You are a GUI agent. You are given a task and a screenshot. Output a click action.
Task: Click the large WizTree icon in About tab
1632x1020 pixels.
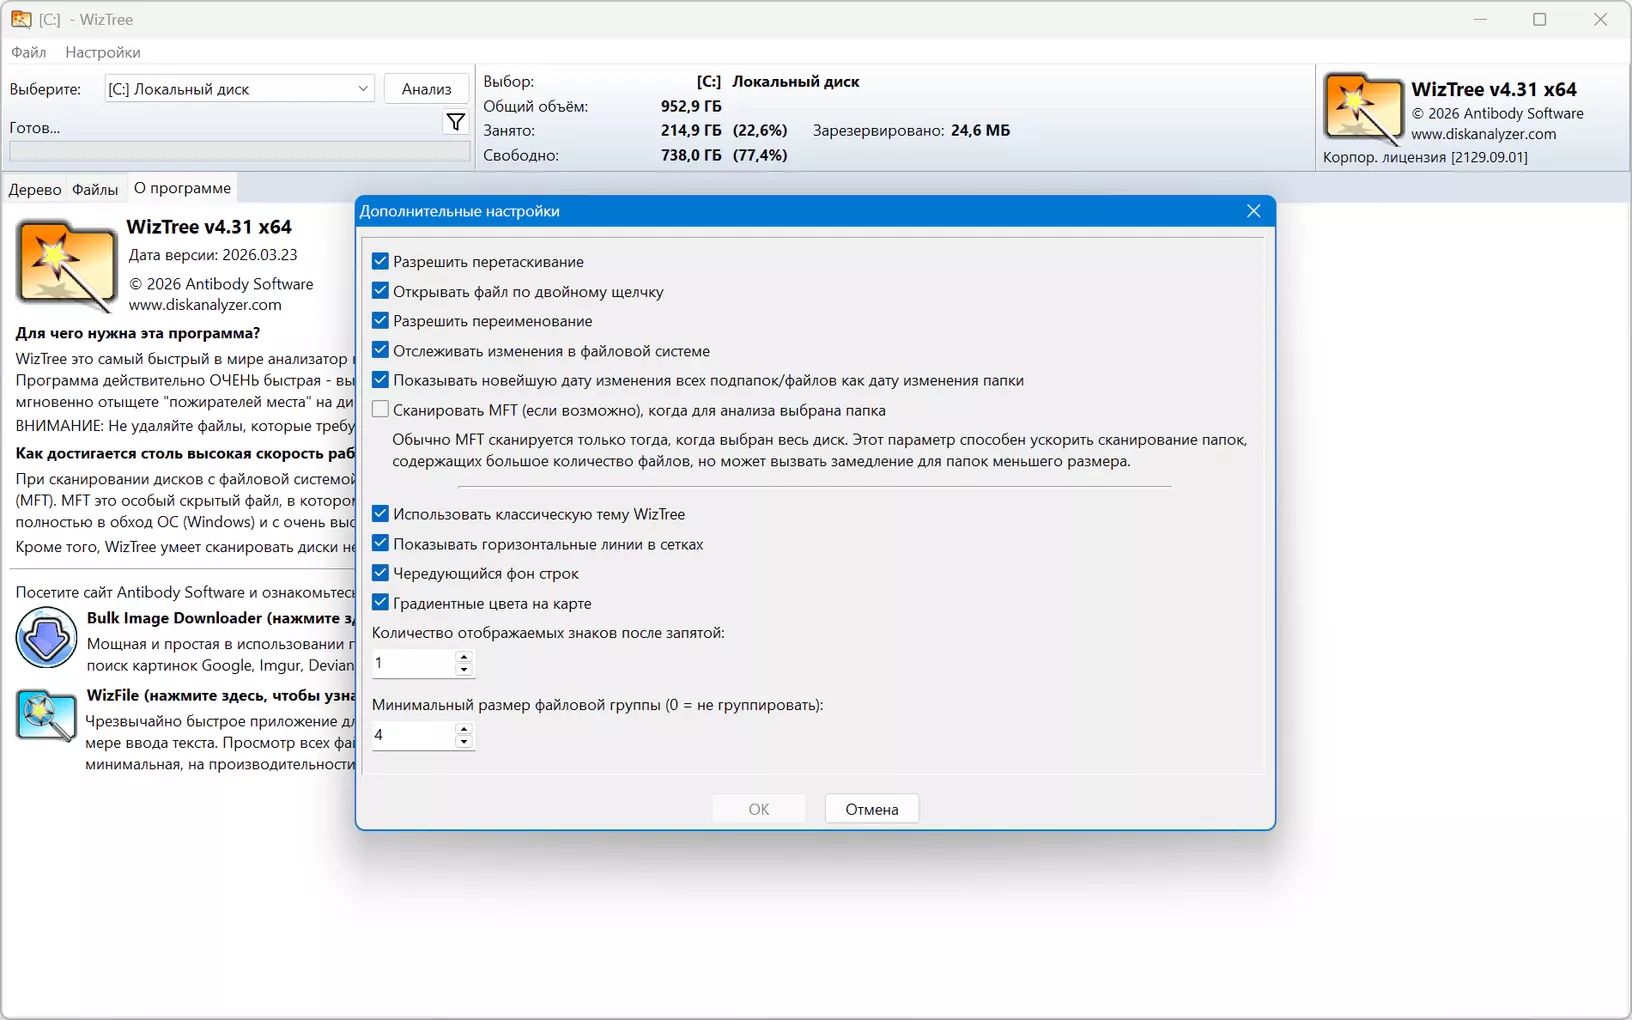66,266
